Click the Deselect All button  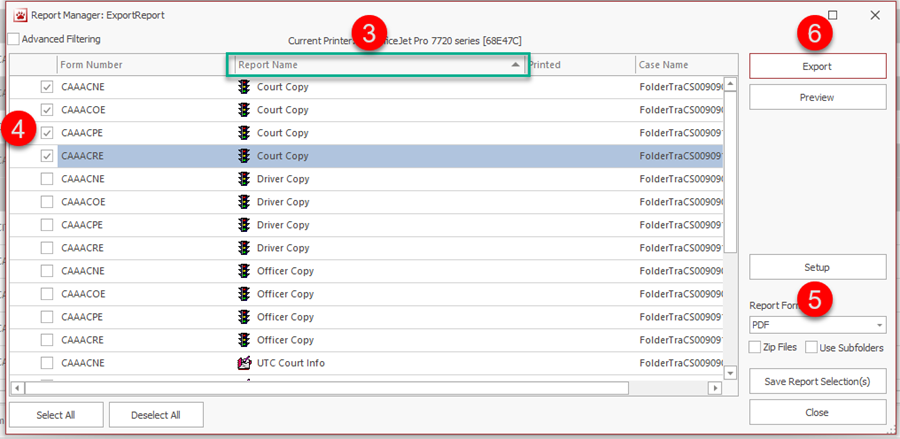pos(156,415)
